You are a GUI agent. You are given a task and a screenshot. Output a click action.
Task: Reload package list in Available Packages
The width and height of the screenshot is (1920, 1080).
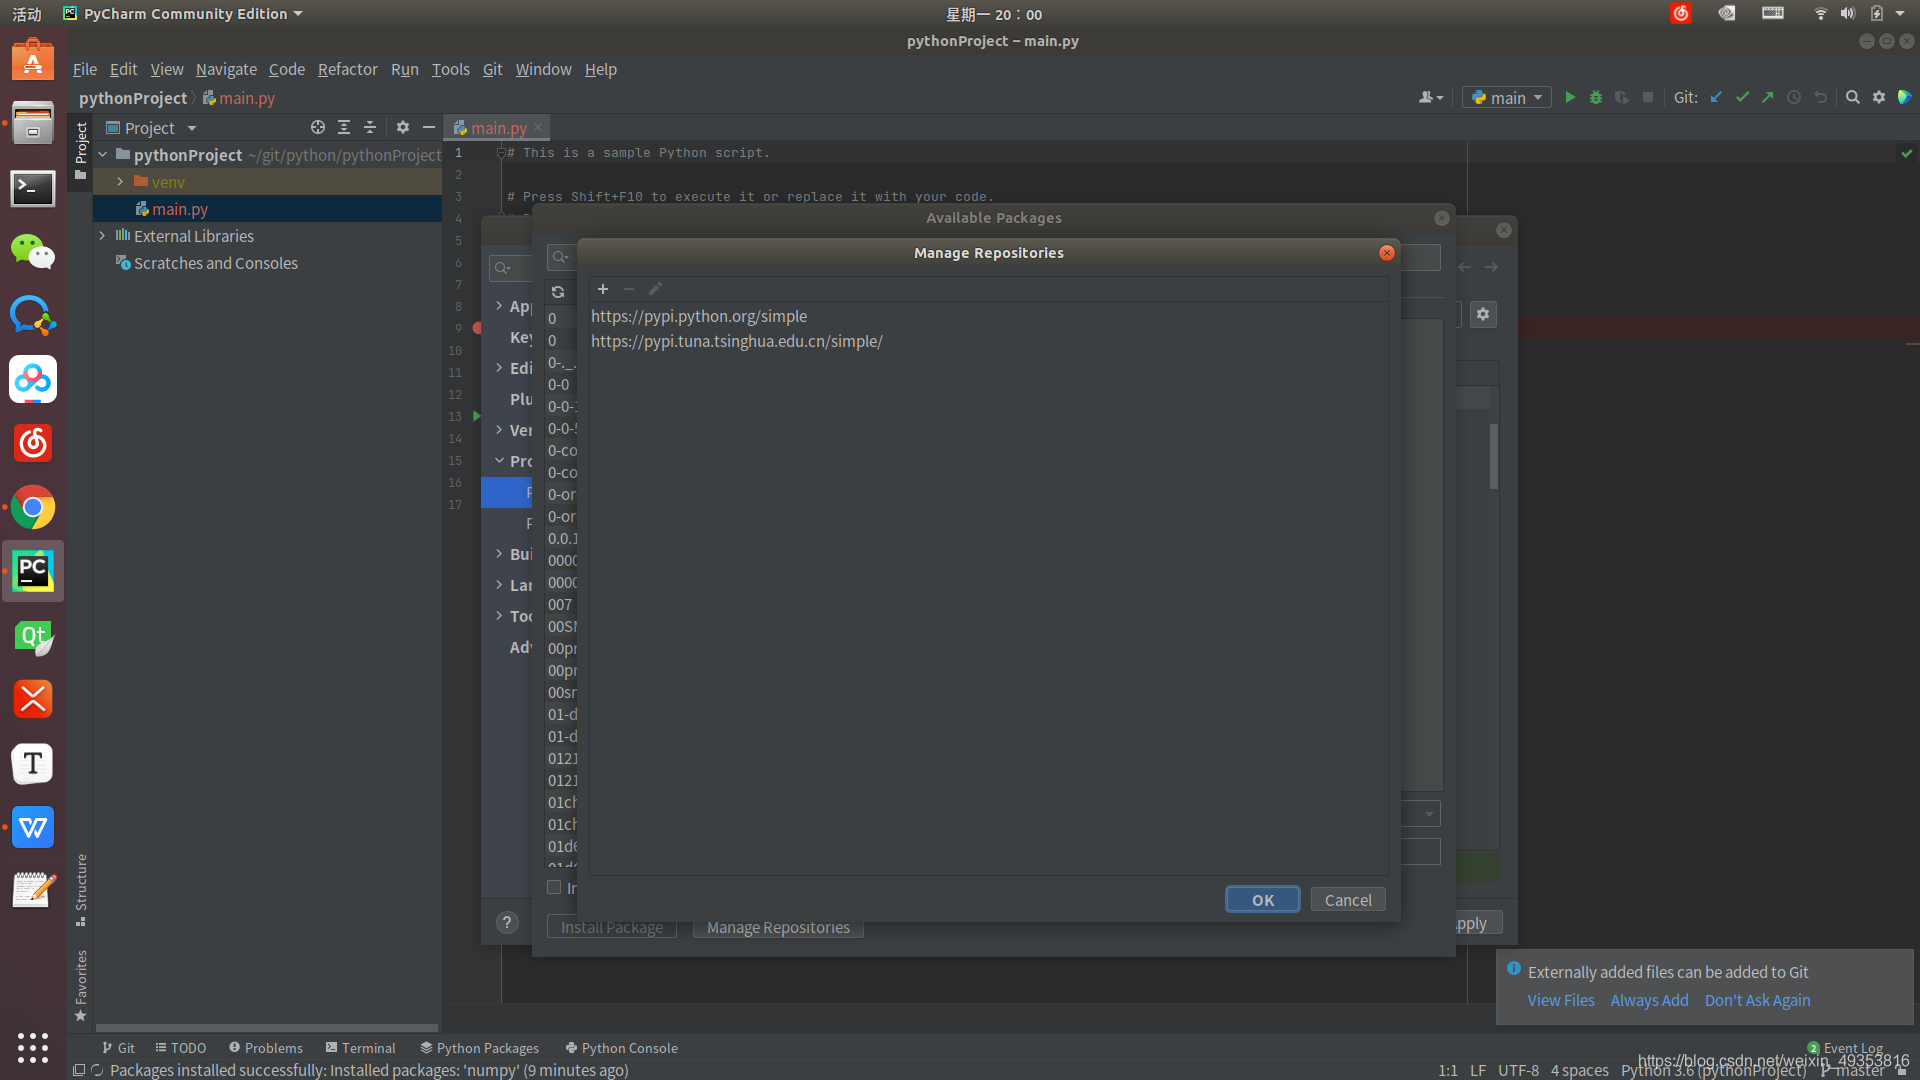[x=558, y=292]
